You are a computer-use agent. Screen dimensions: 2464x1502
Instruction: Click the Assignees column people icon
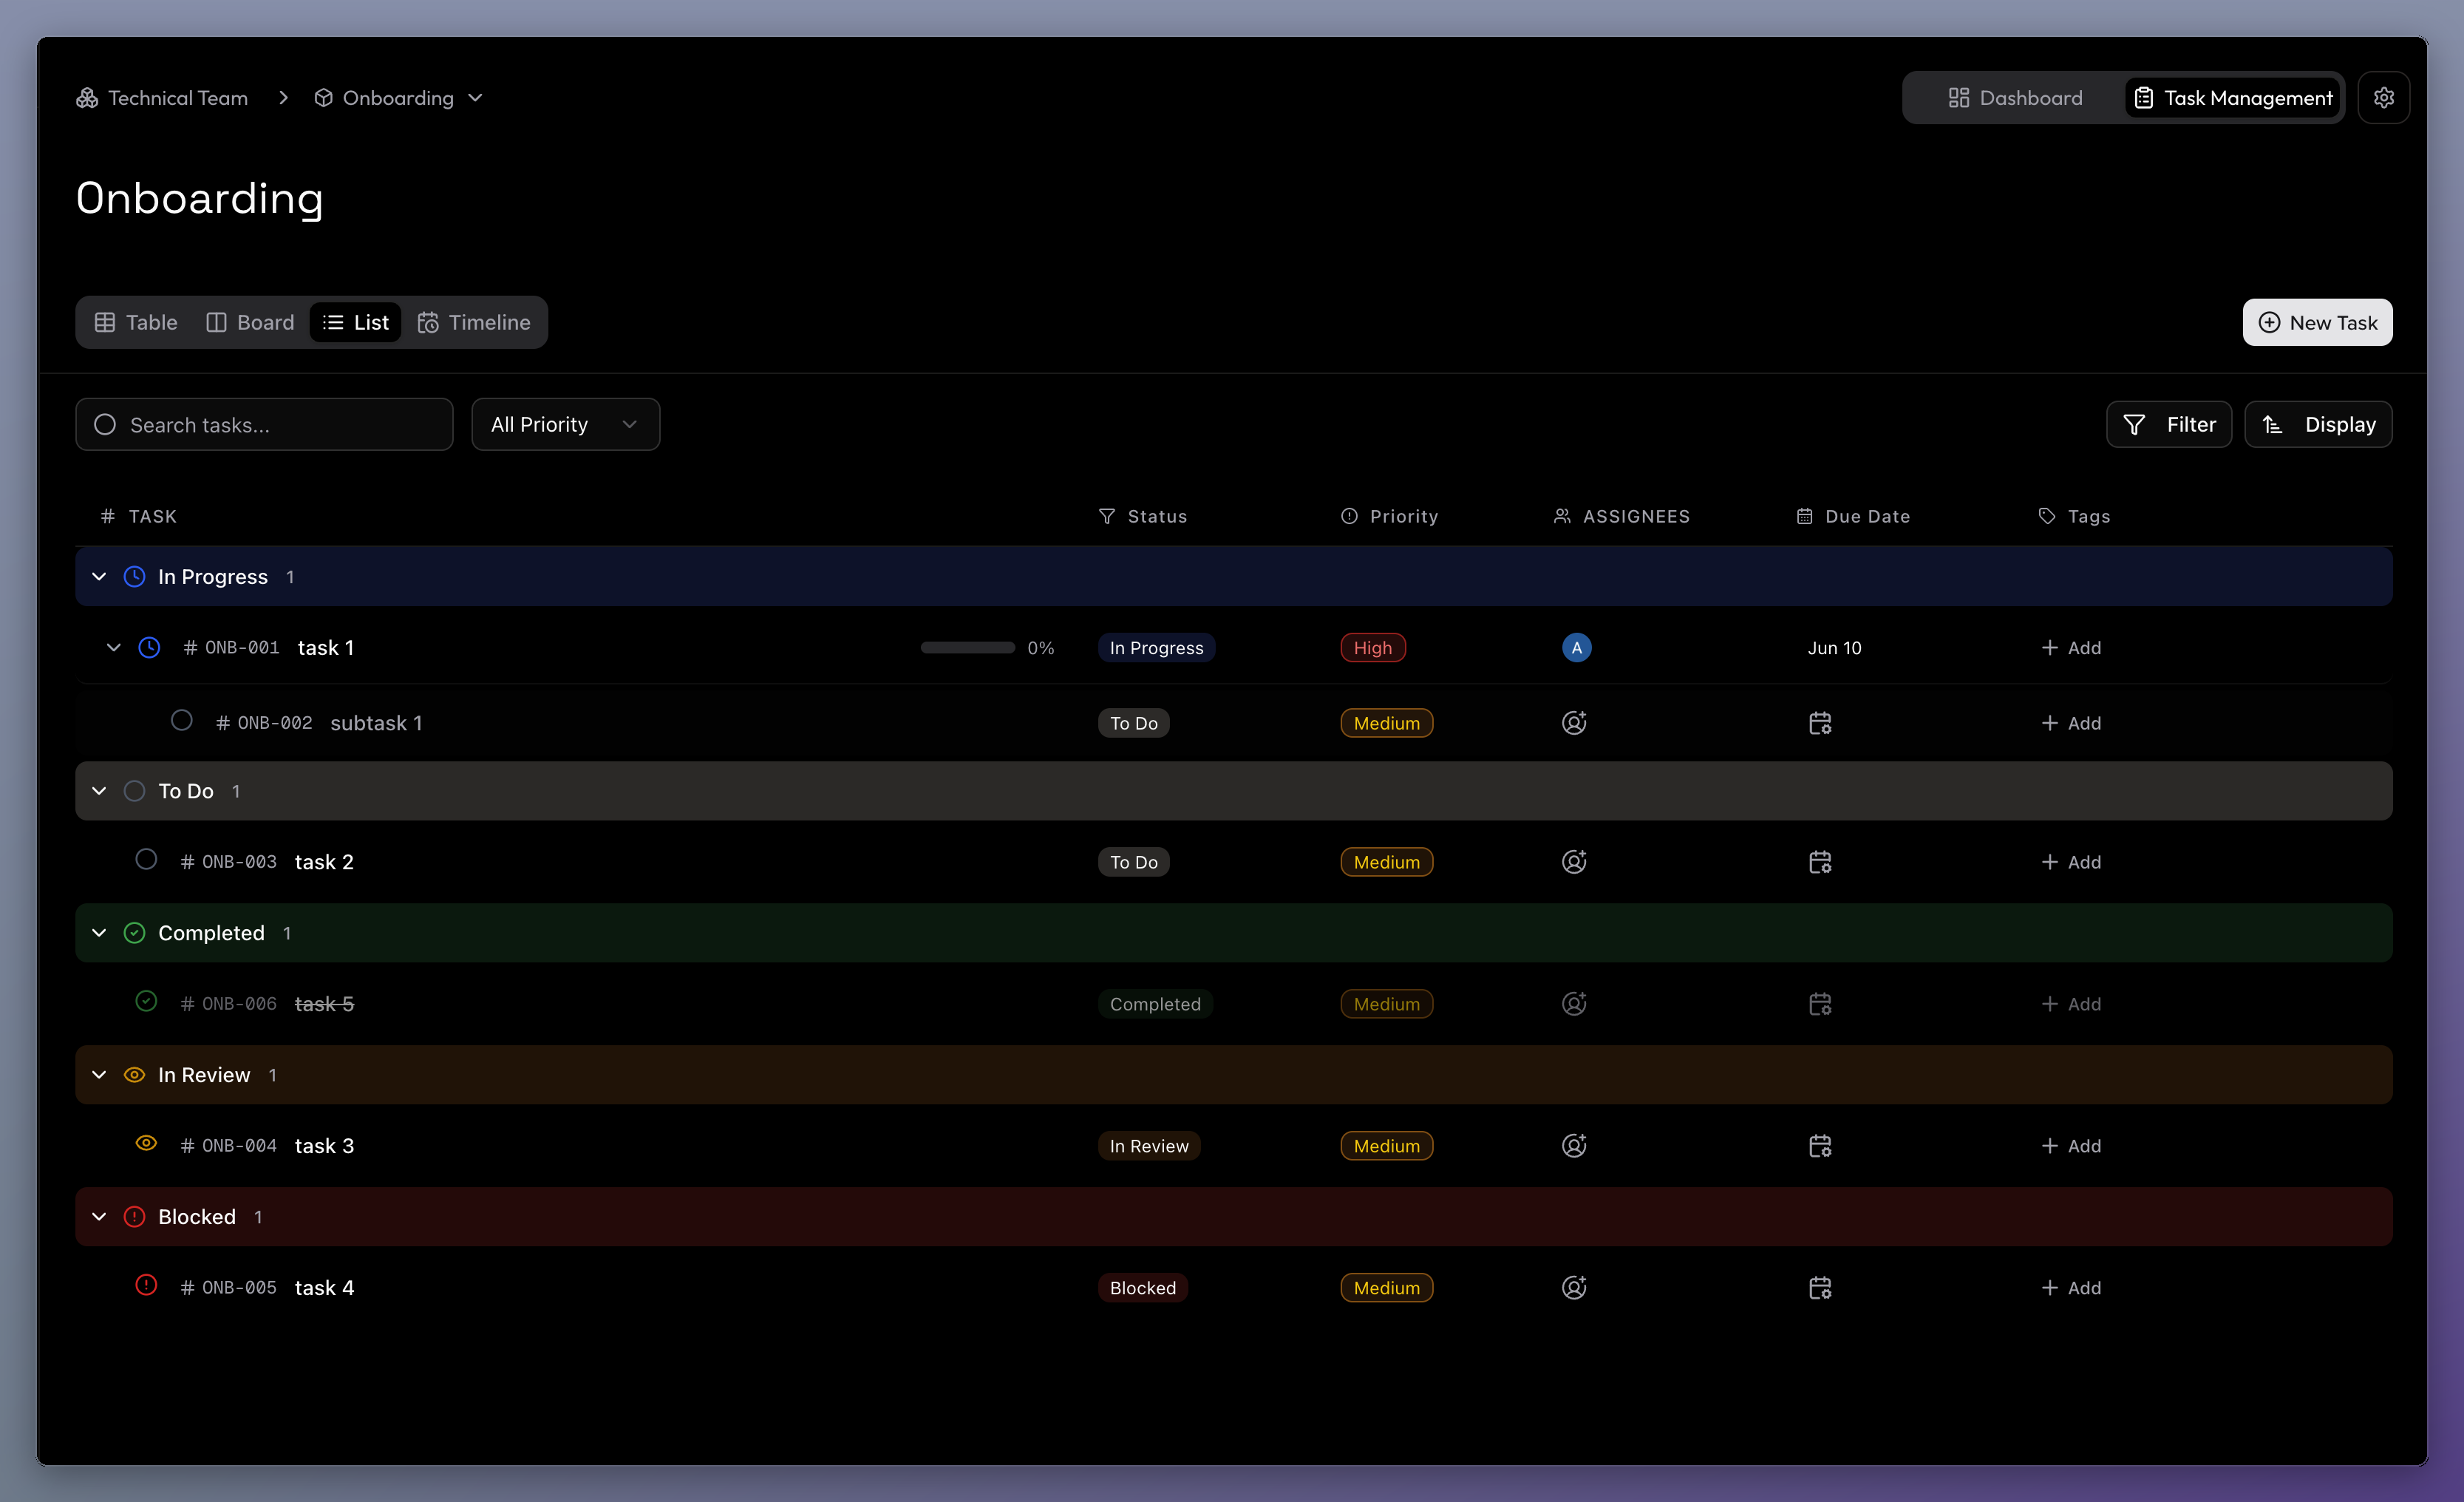pos(1561,516)
